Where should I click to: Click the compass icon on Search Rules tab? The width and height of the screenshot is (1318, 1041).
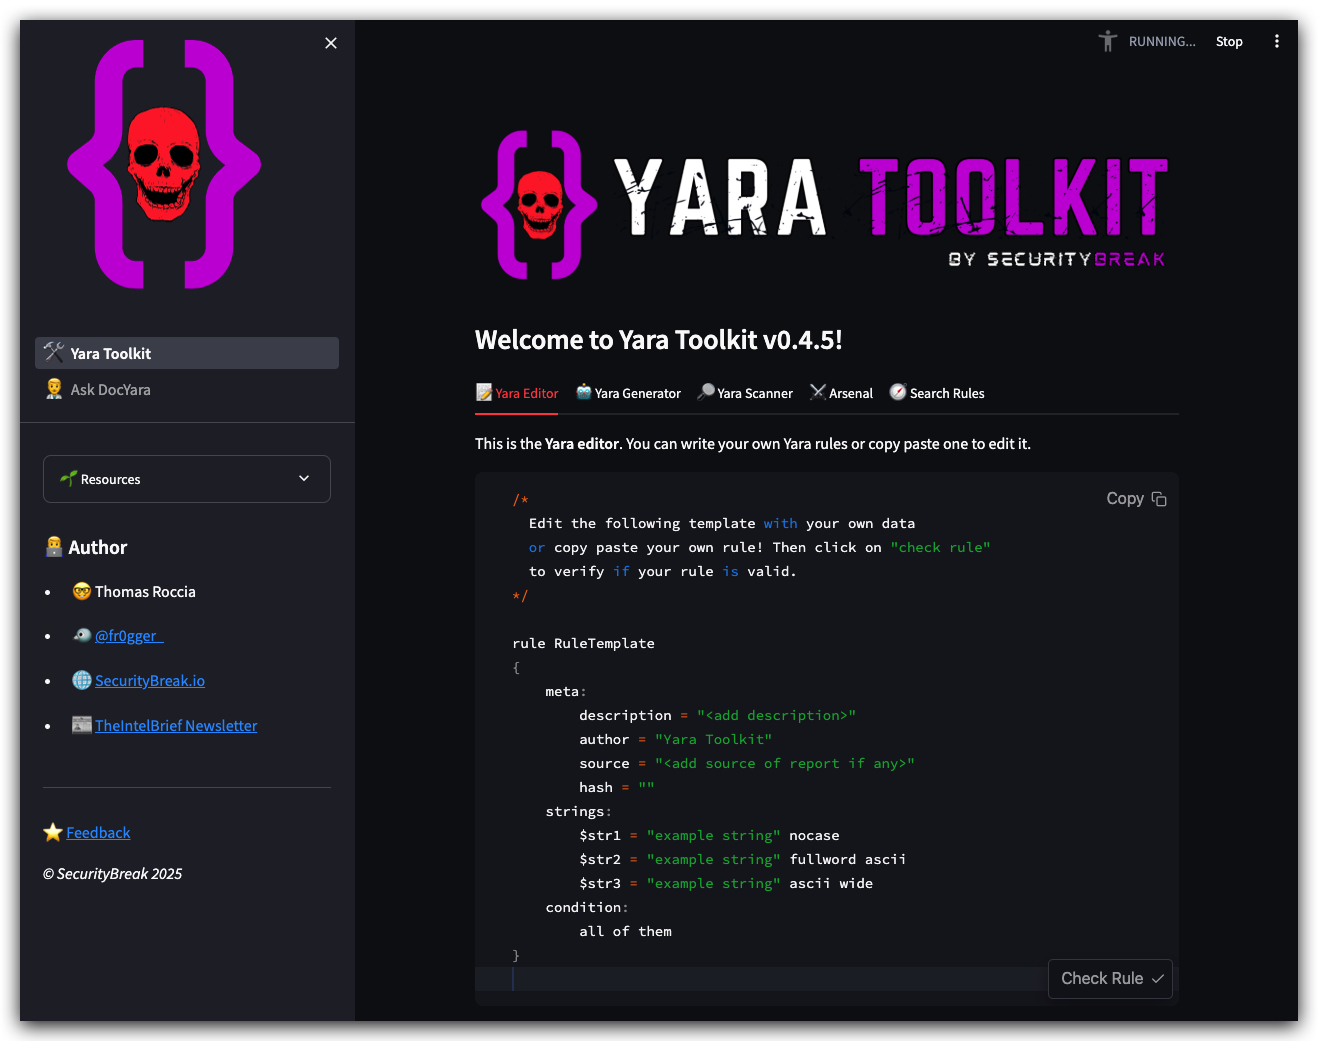(898, 392)
